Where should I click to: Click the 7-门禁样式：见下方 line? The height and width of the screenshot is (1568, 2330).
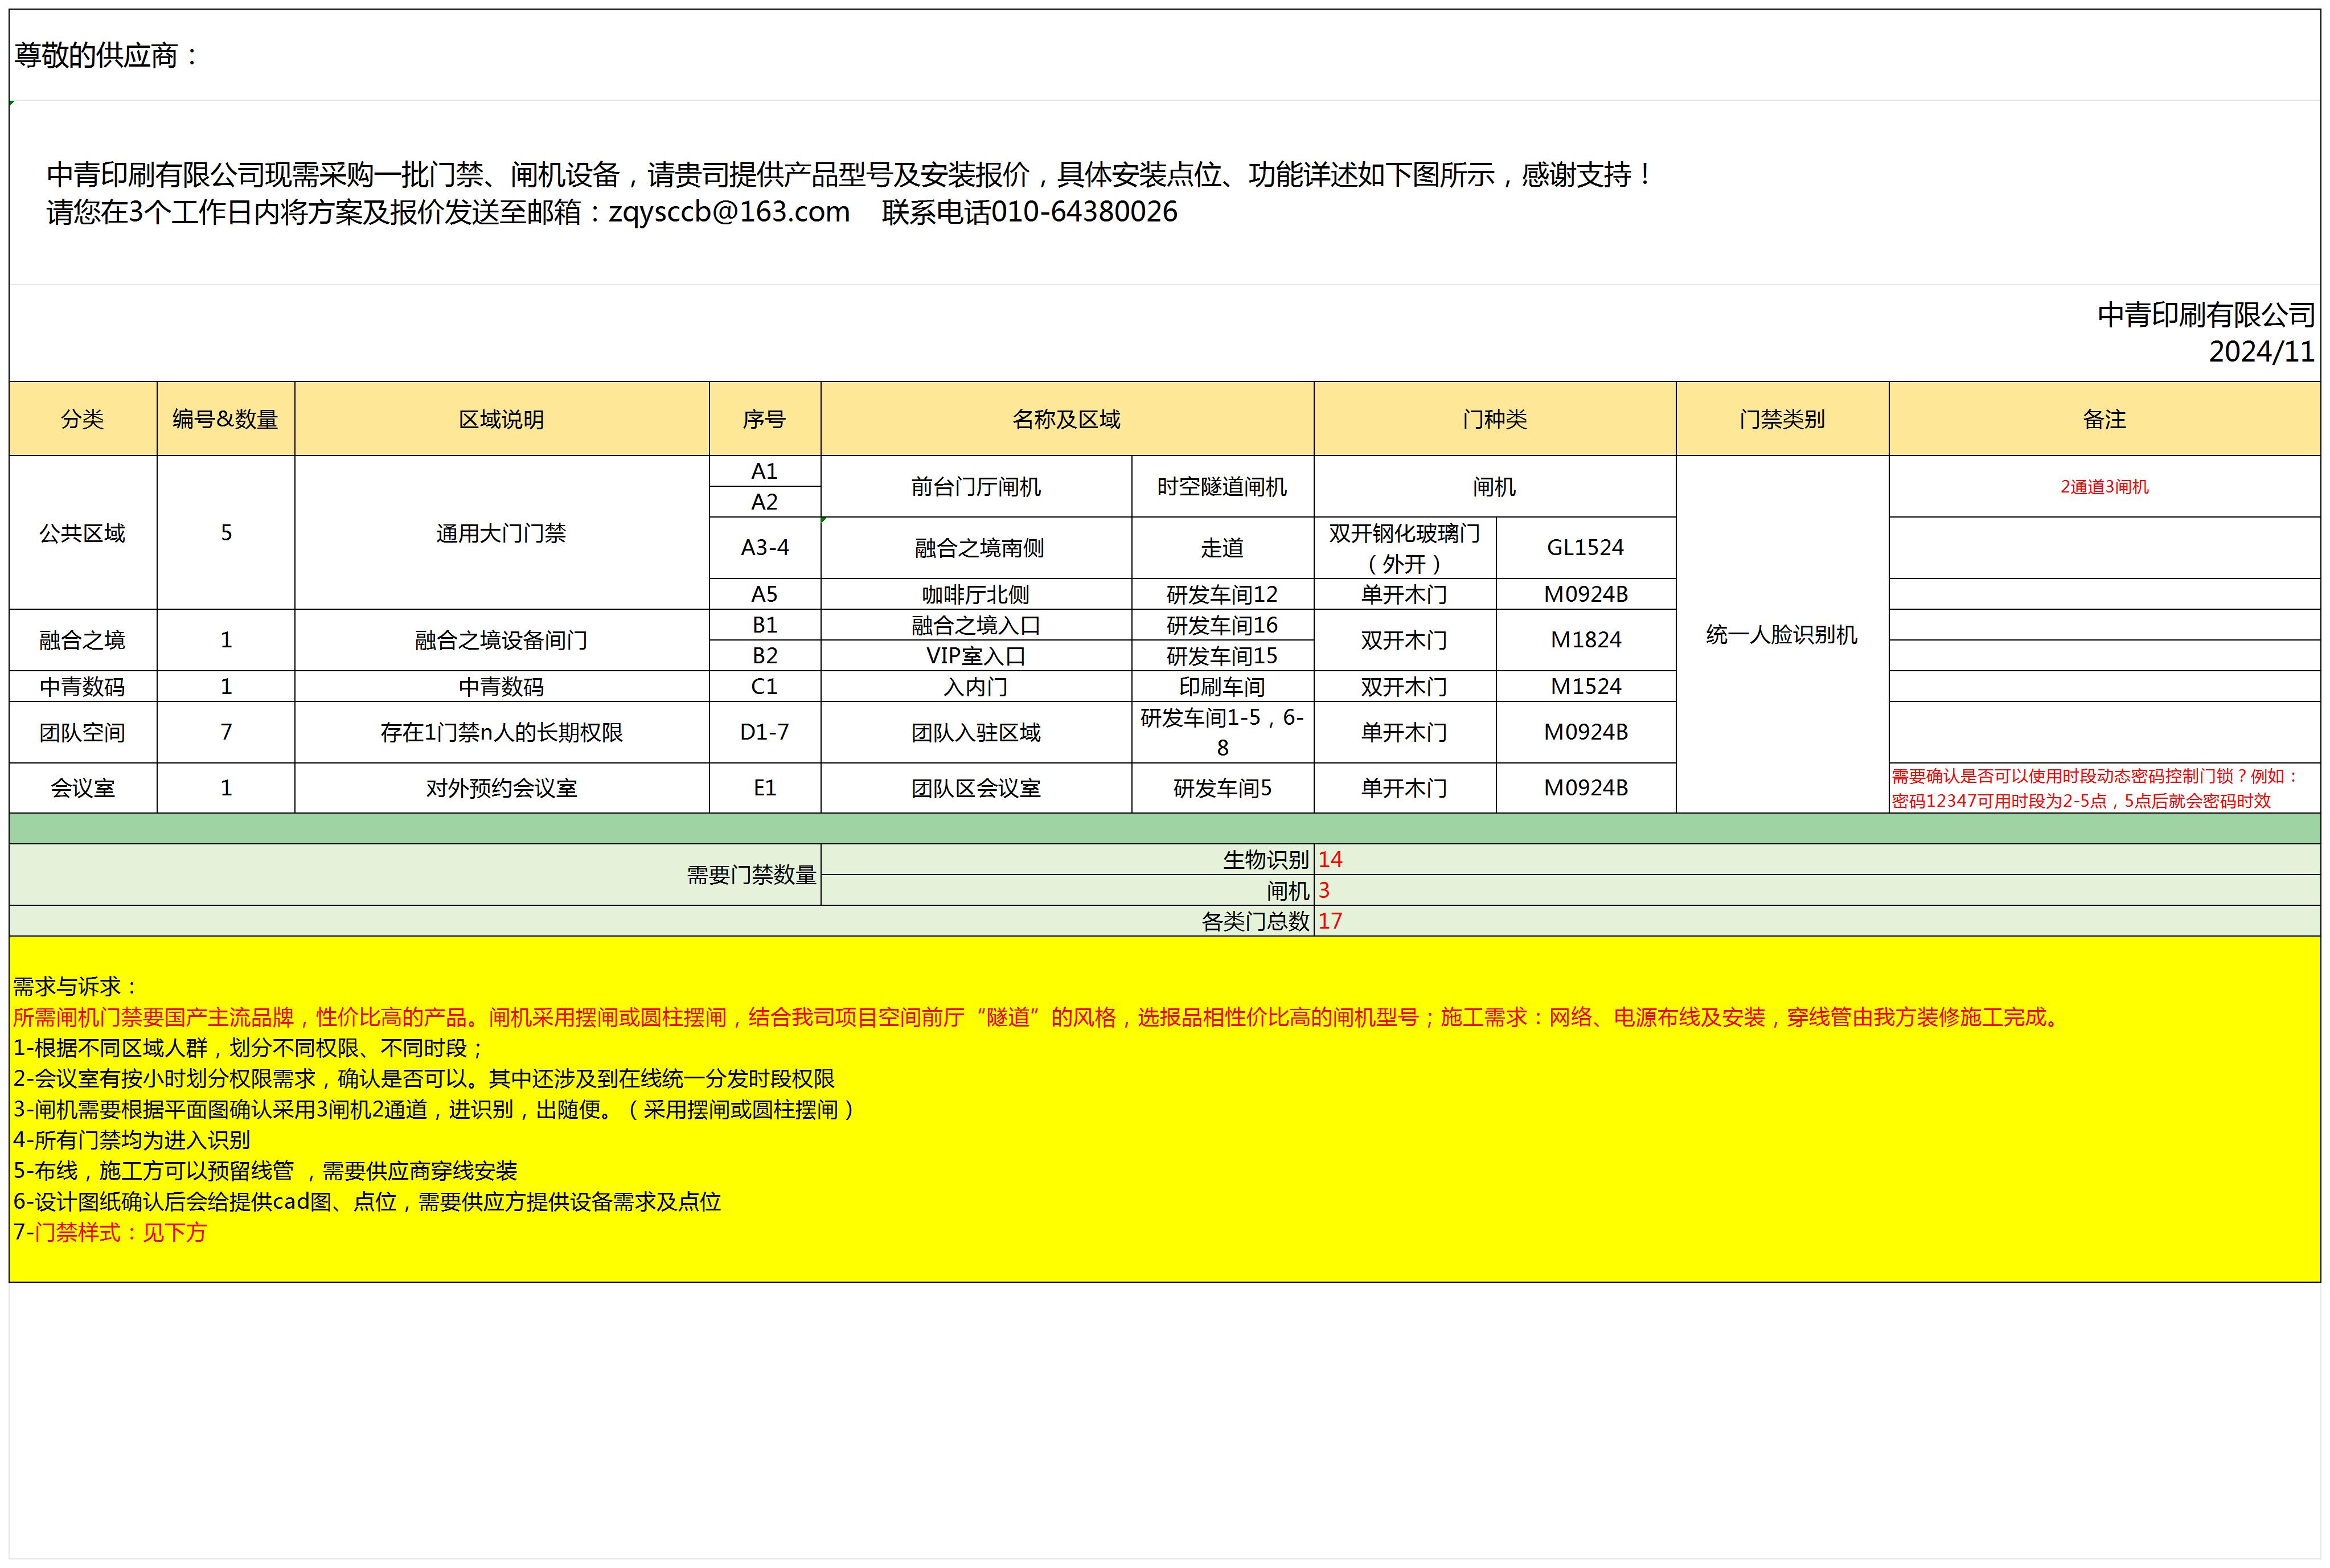point(110,1232)
